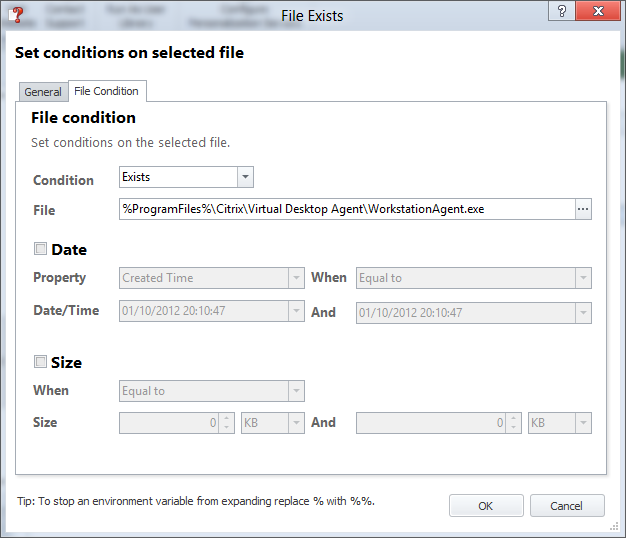Select the File Condition tab
Screen dimensions: 626x538
point(107,91)
